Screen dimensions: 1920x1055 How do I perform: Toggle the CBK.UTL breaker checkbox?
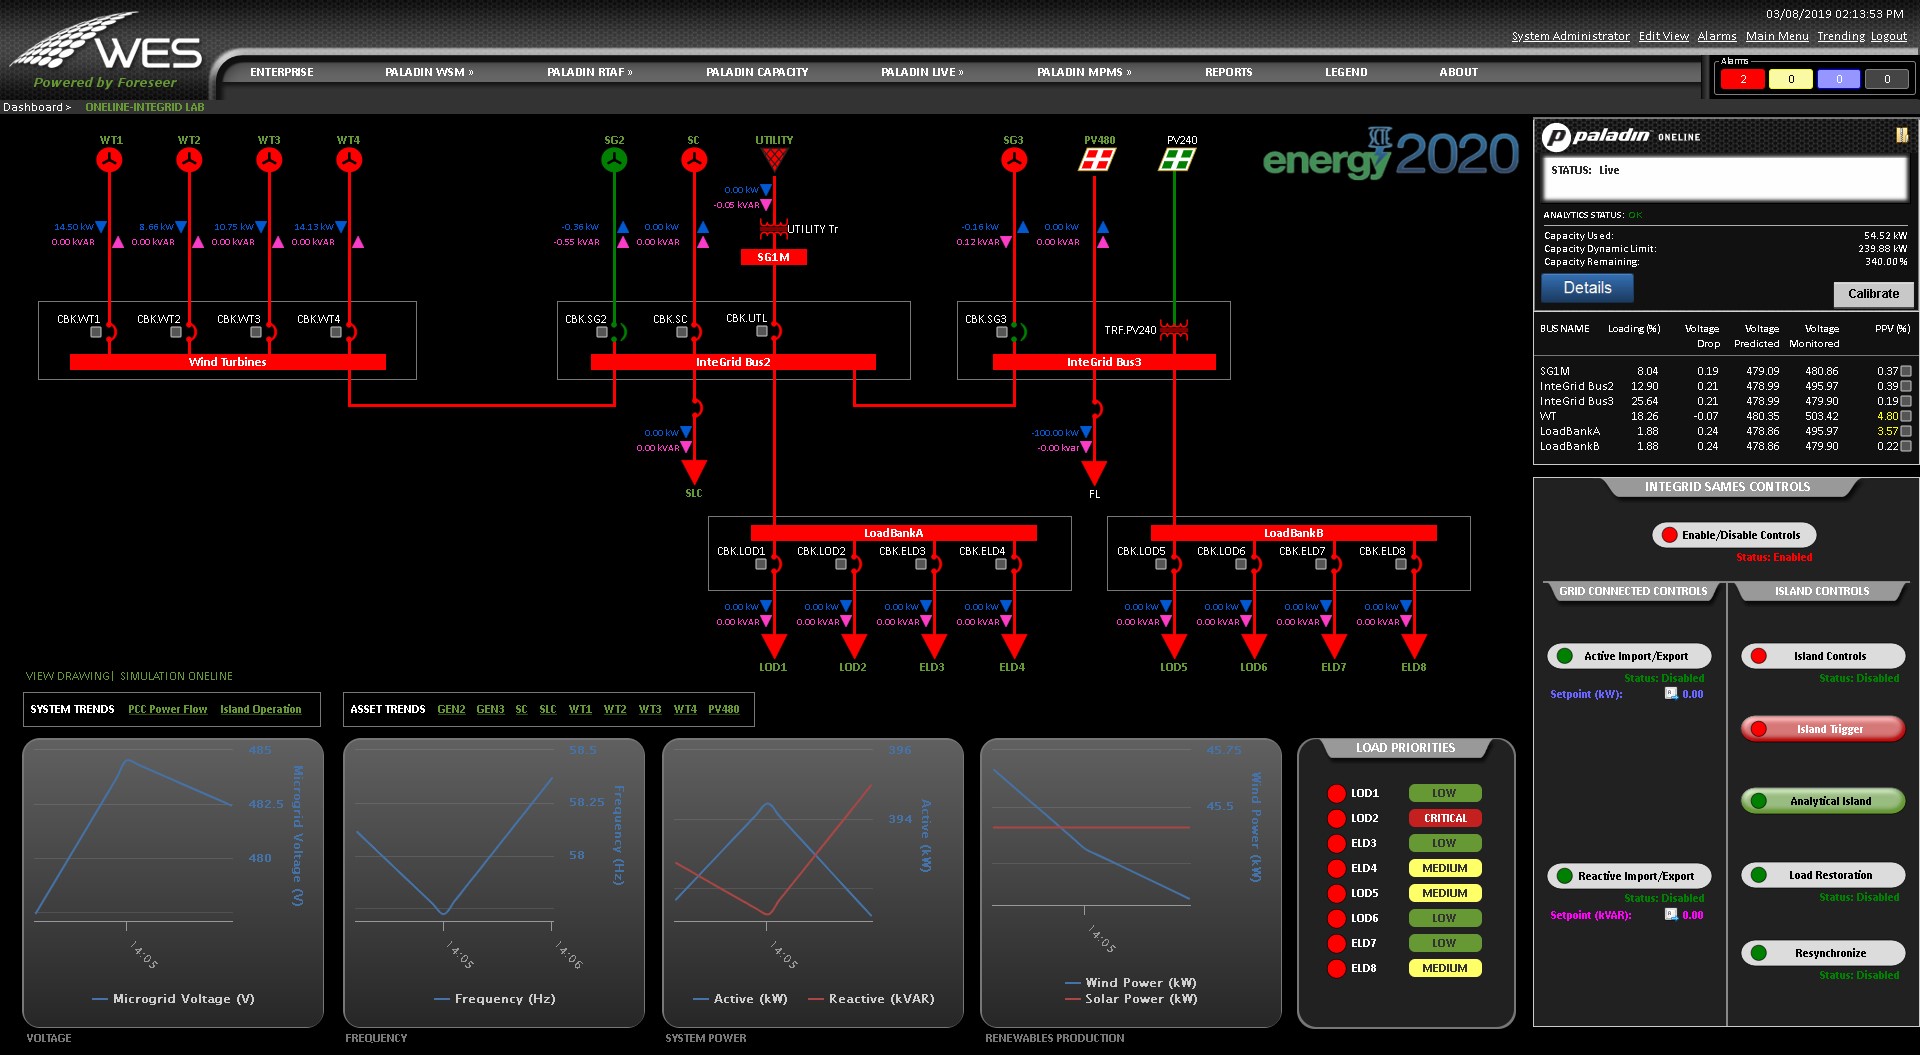762,331
